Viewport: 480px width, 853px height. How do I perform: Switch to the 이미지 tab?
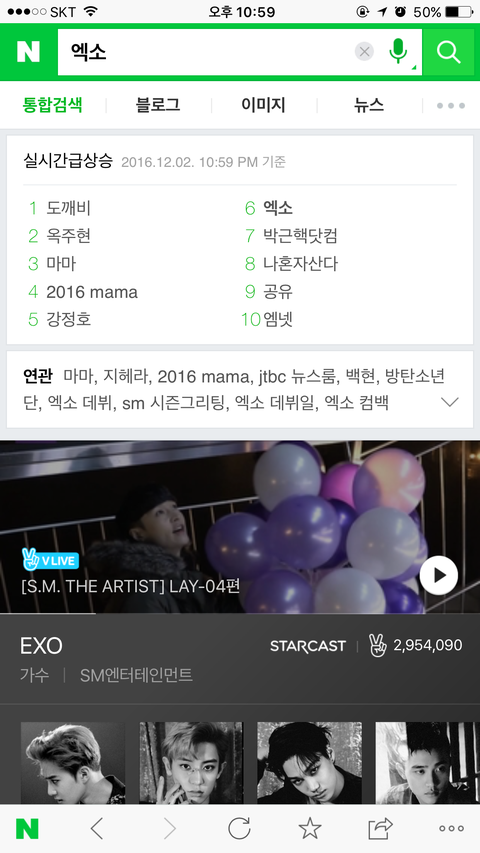point(263,105)
